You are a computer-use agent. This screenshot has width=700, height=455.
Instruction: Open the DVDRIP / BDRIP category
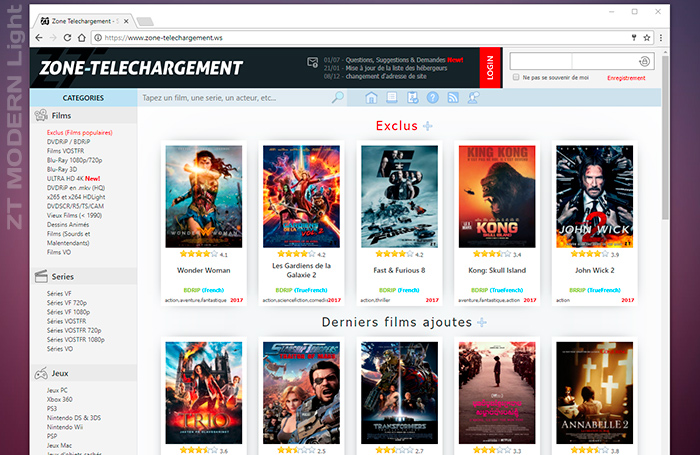(68, 142)
